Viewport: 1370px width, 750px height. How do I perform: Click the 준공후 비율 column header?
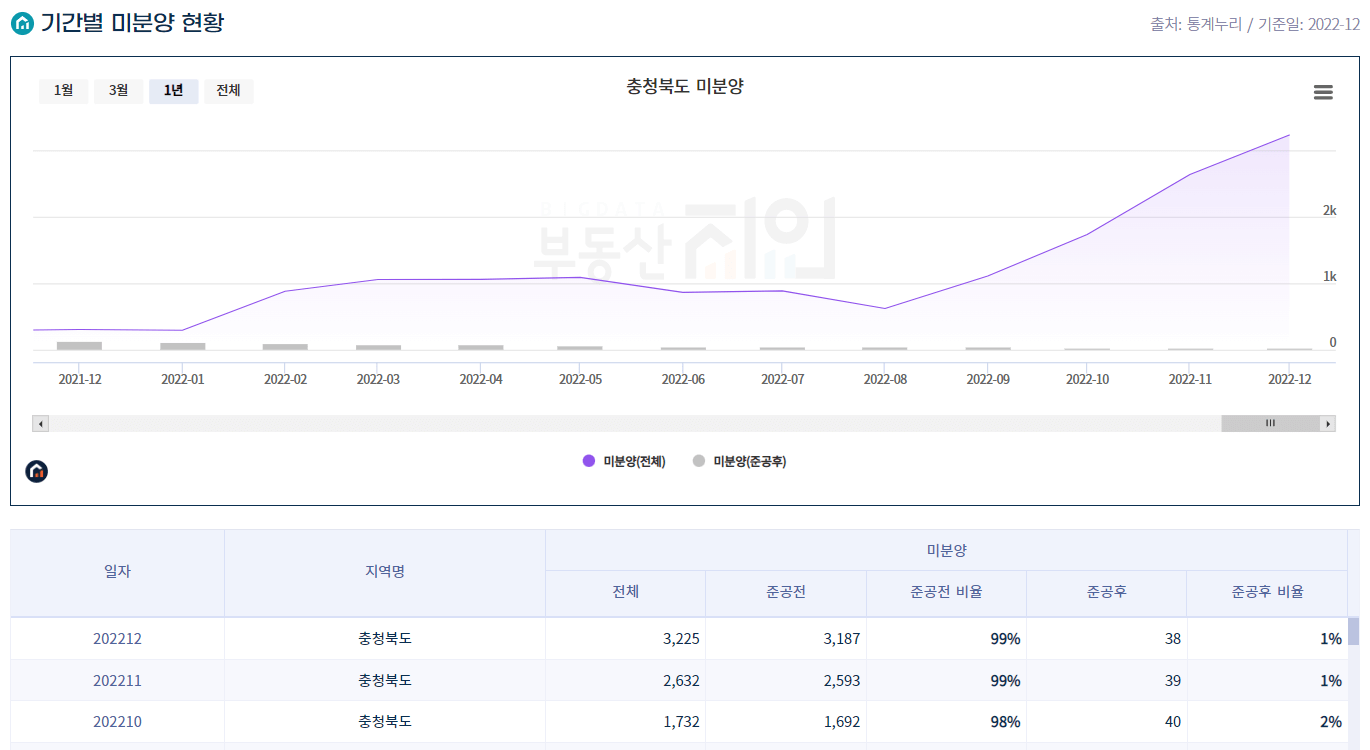[1267, 592]
